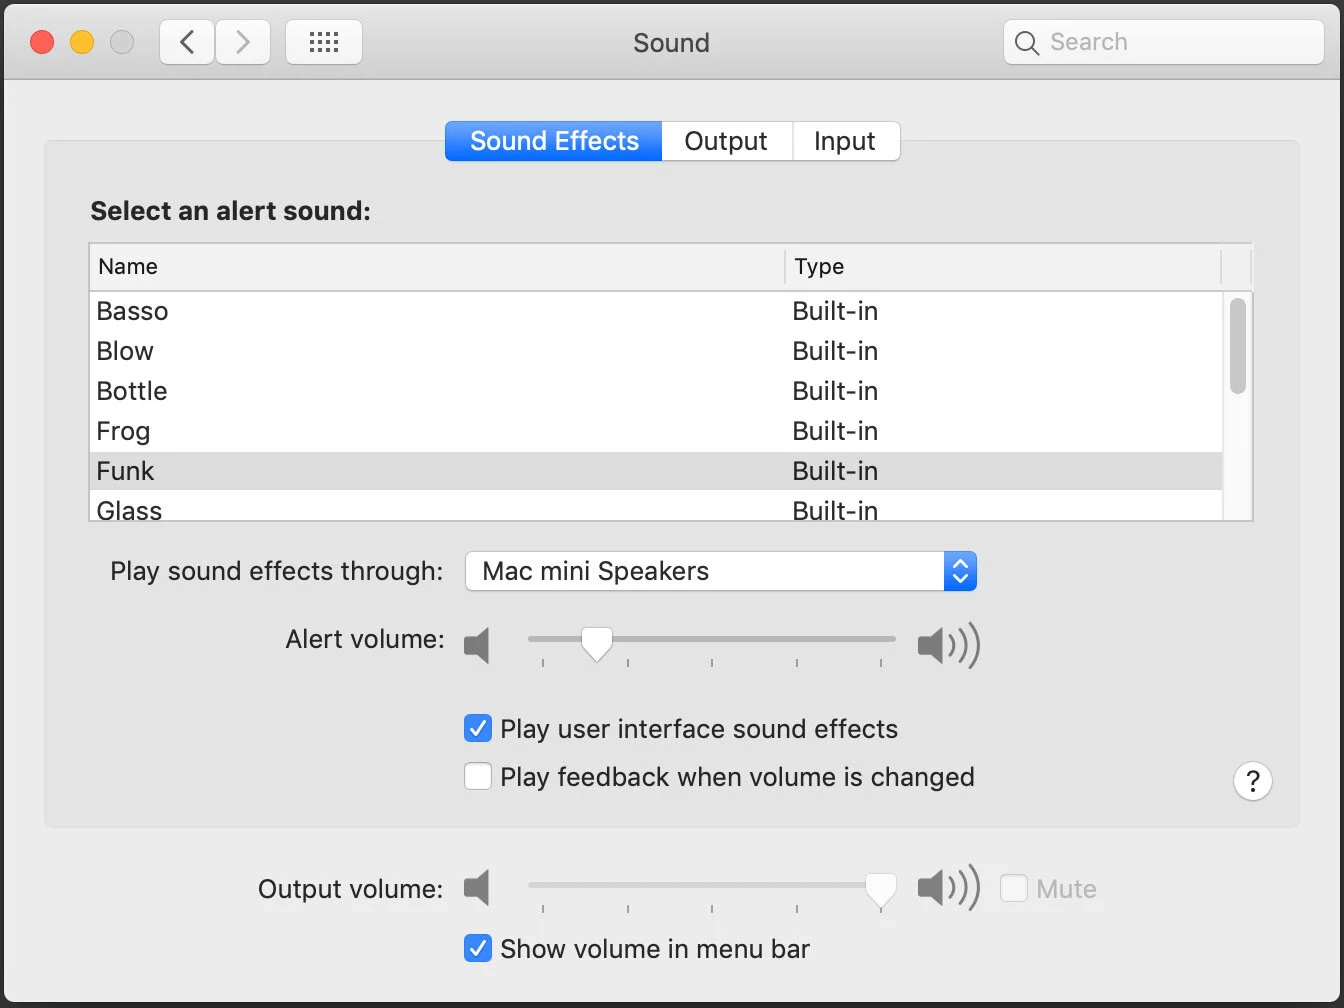Click the Output volume slider thumb

(881, 888)
